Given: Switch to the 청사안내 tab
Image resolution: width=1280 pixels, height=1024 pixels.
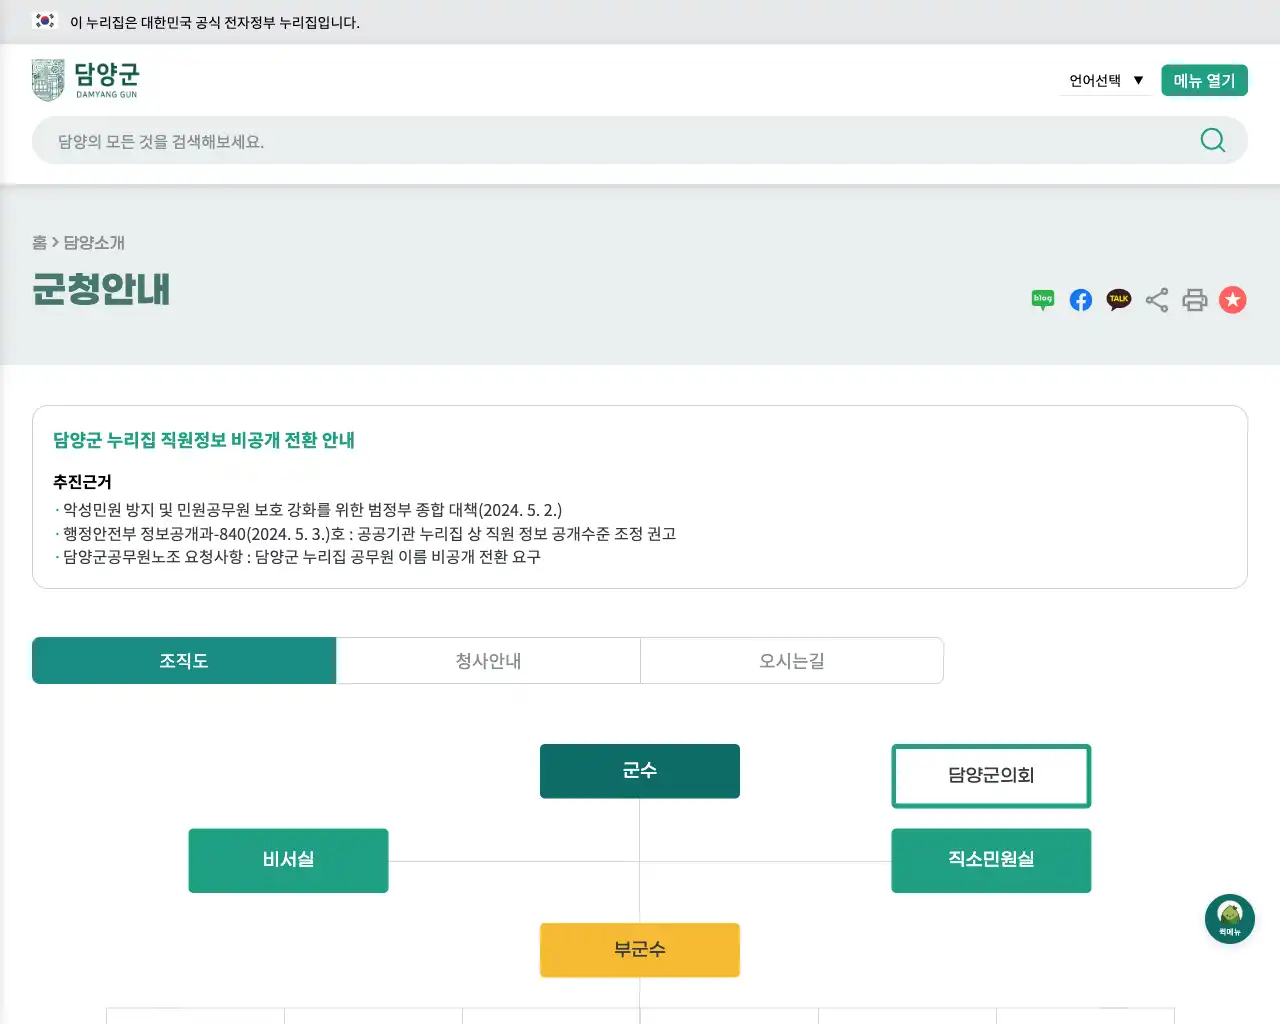Looking at the screenshot, I should pyautogui.click(x=488, y=660).
